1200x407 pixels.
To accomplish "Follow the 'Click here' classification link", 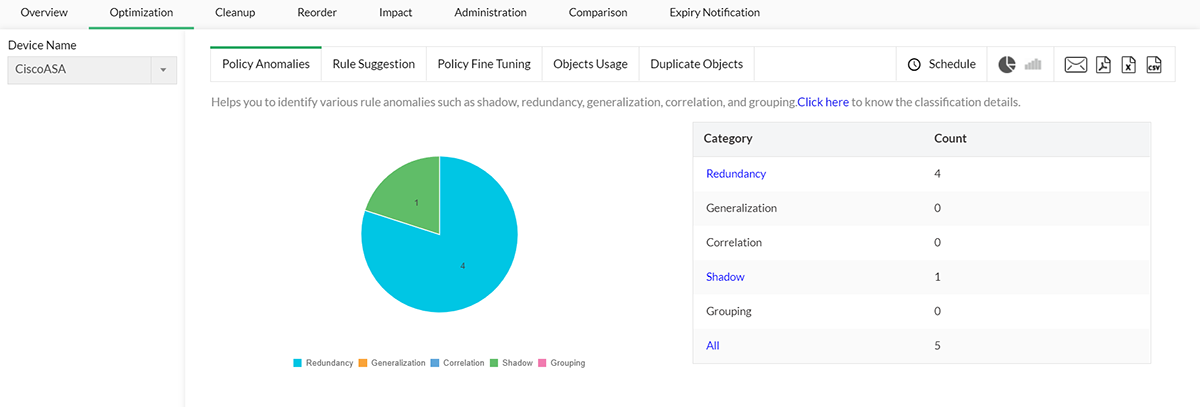I will click(x=823, y=102).
